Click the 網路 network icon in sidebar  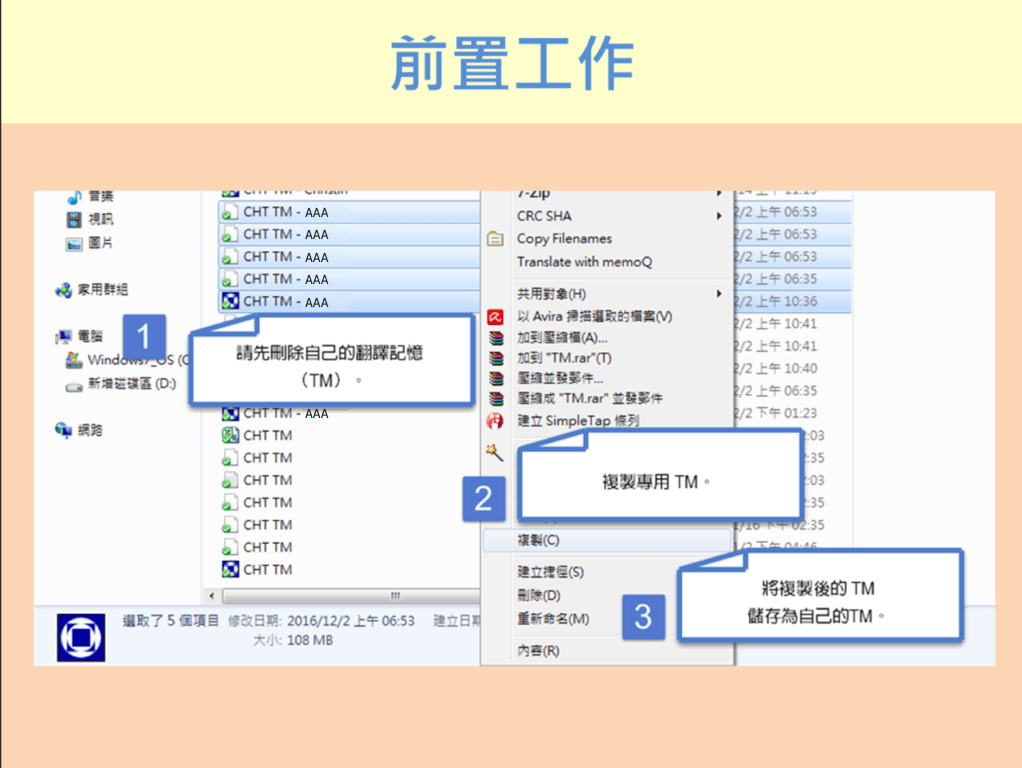point(64,430)
